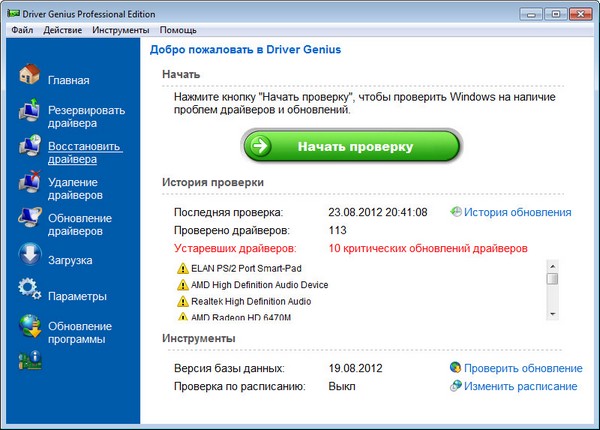Open the Действие menu
The height and width of the screenshot is (430, 600).
point(62,30)
